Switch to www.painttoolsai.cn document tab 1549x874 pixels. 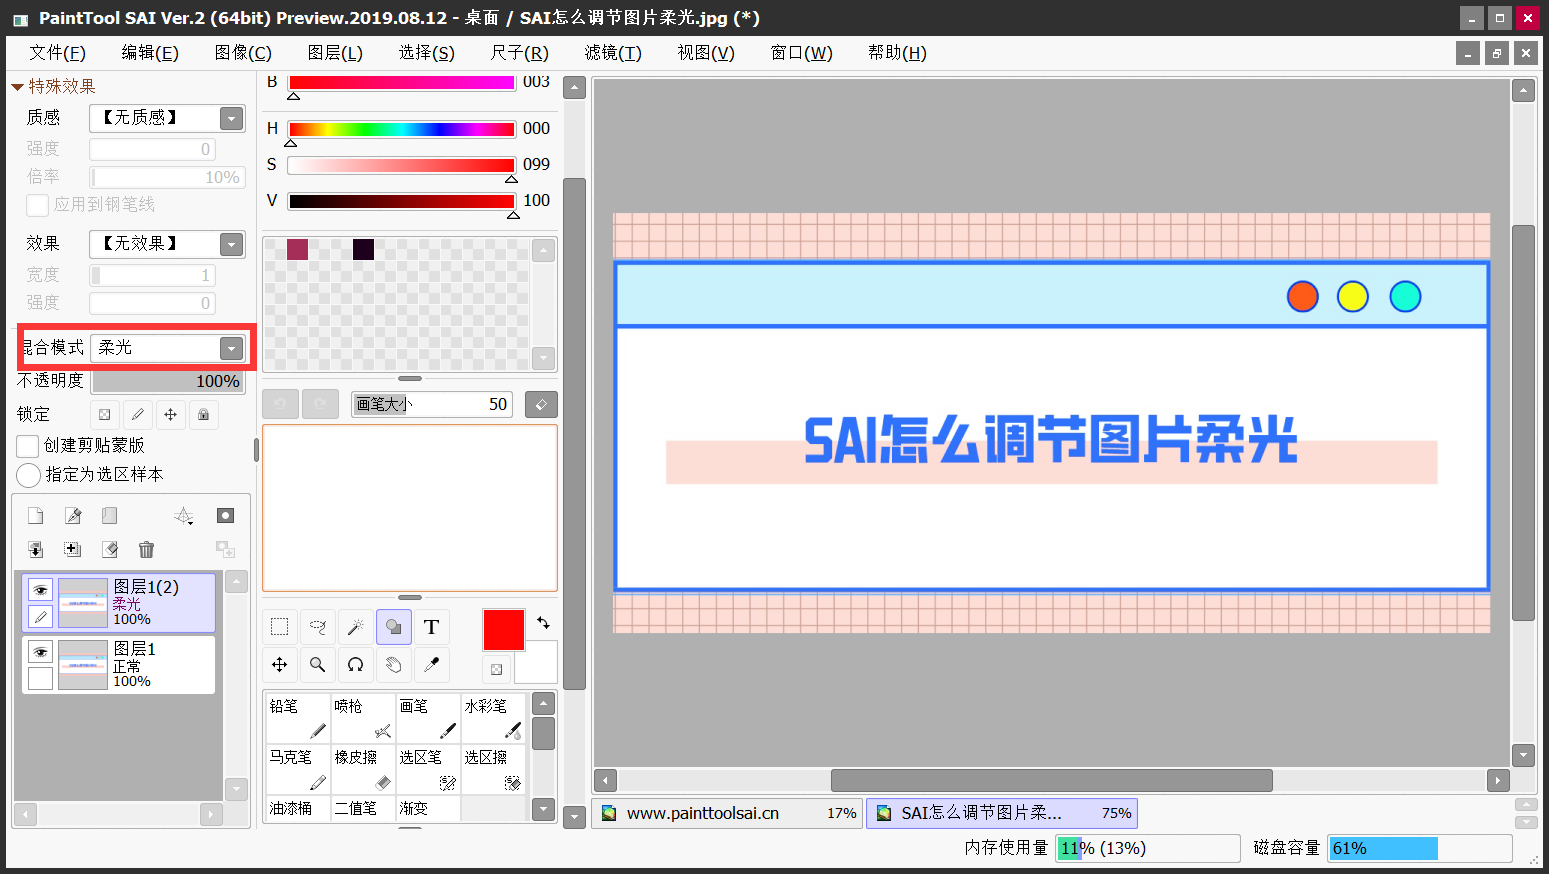point(728,813)
